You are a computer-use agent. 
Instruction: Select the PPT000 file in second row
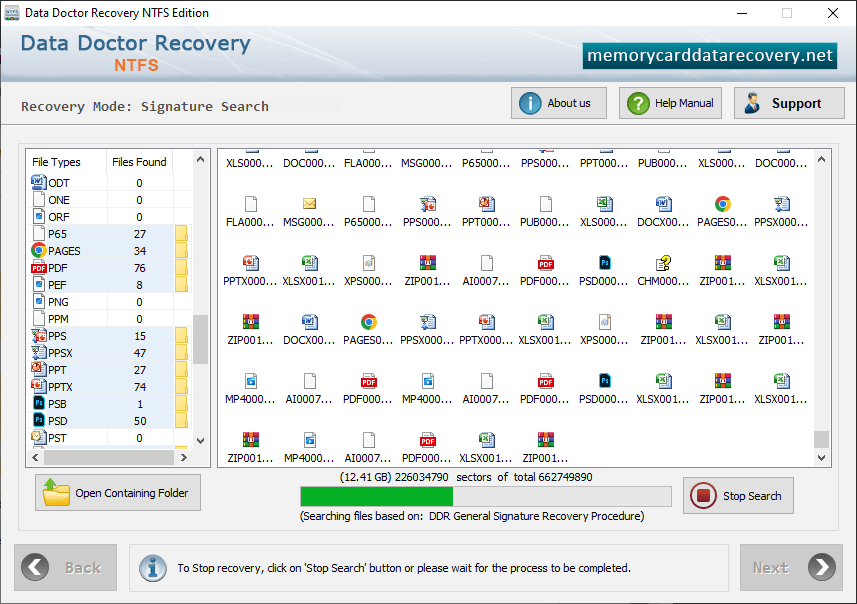pyautogui.click(x=486, y=204)
